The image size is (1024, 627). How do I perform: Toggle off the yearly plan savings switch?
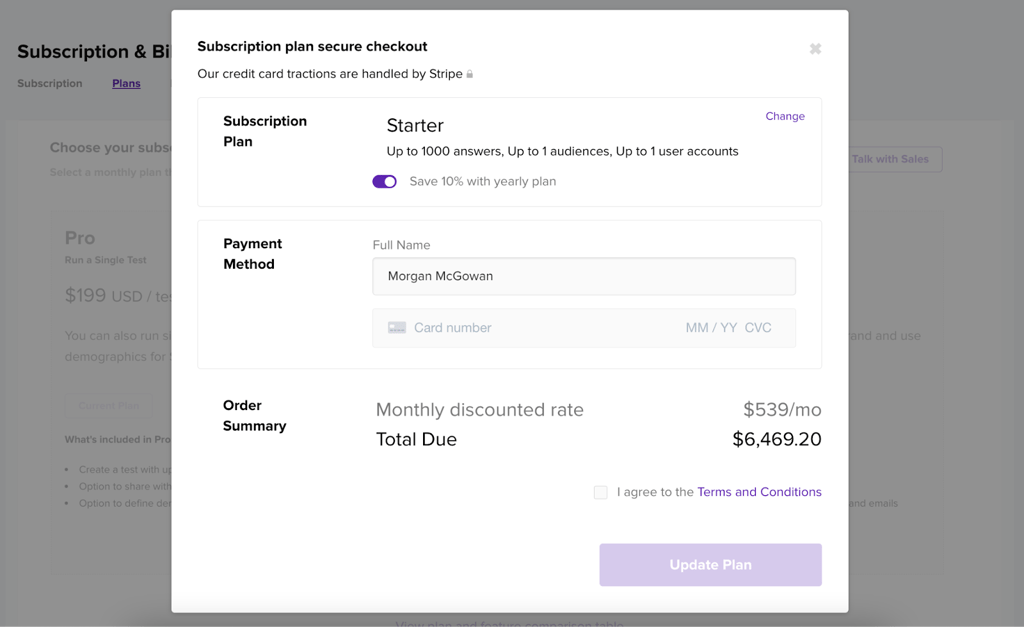(x=385, y=182)
